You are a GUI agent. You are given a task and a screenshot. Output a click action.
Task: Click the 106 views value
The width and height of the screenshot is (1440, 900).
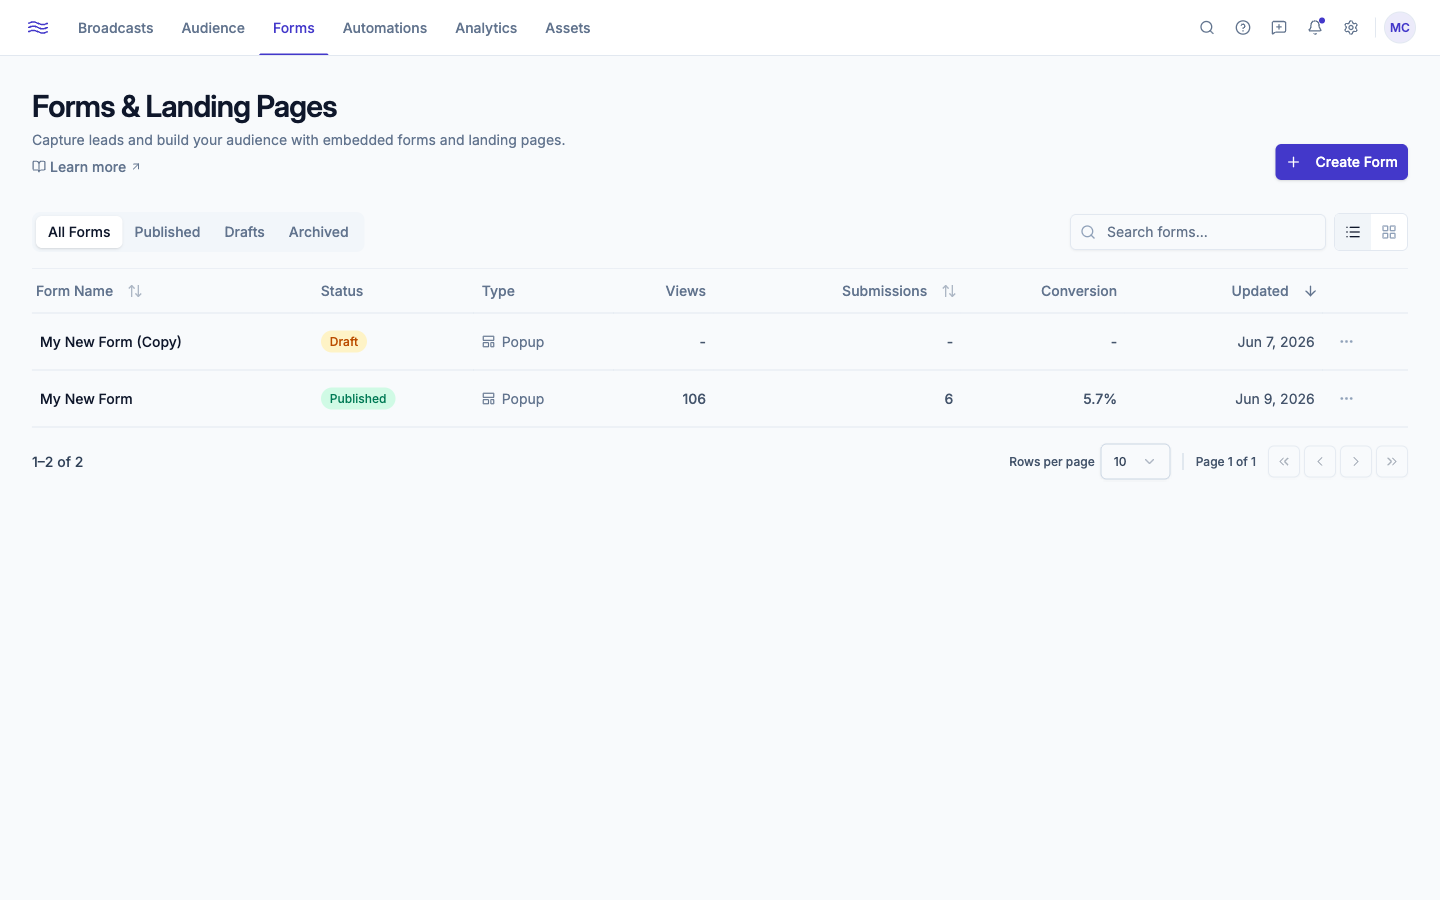694,399
